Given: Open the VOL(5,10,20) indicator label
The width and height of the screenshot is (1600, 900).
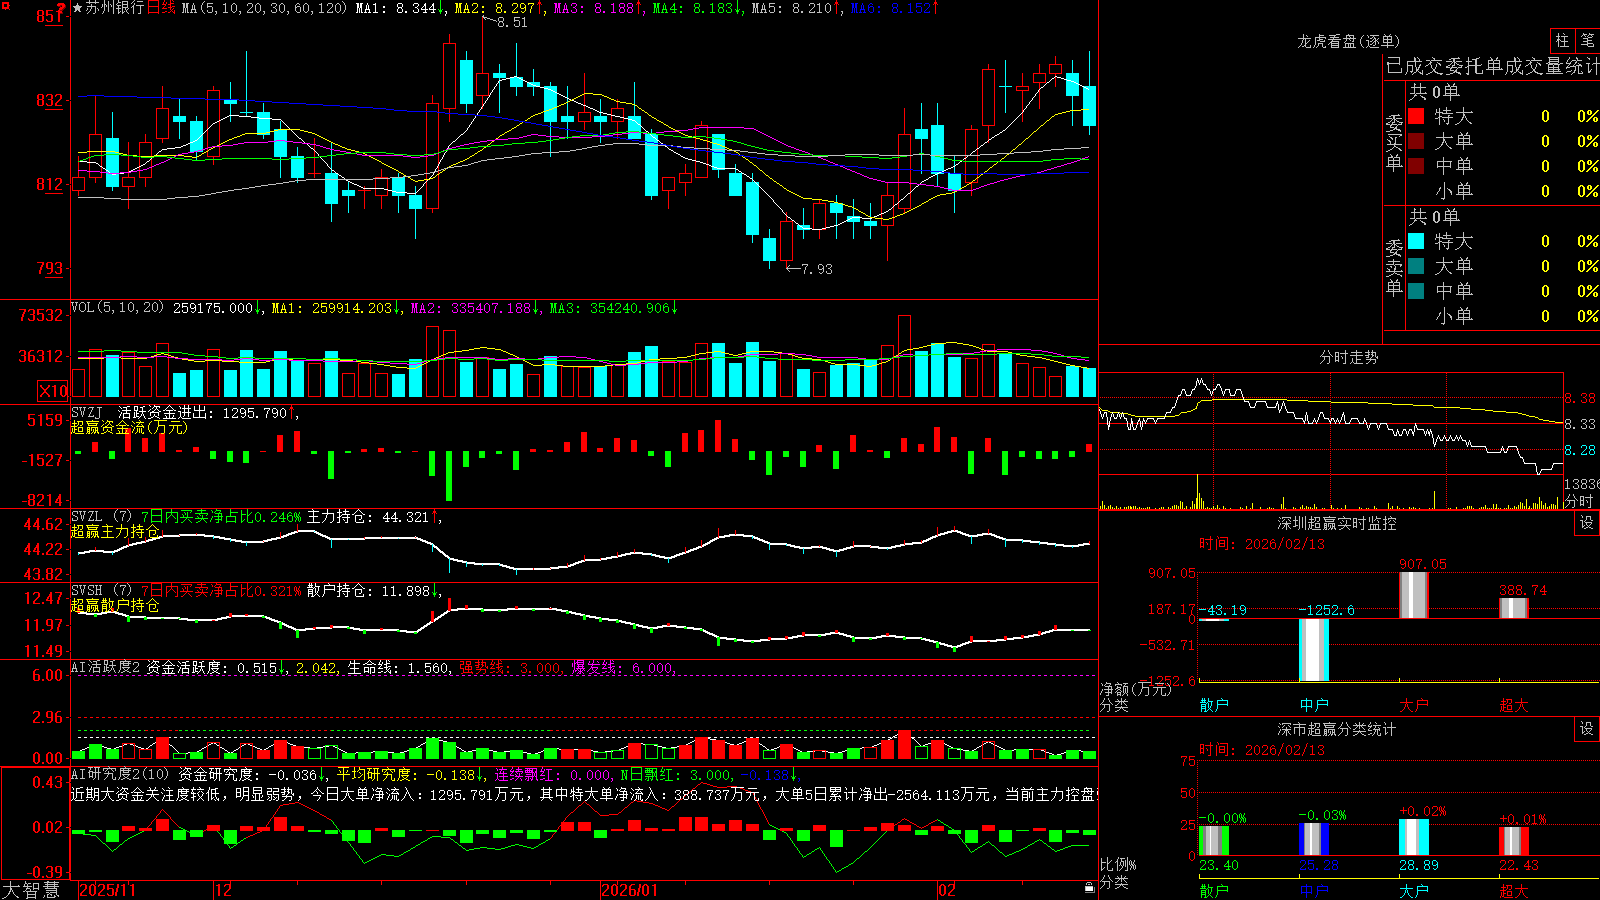Looking at the screenshot, I should [x=117, y=307].
